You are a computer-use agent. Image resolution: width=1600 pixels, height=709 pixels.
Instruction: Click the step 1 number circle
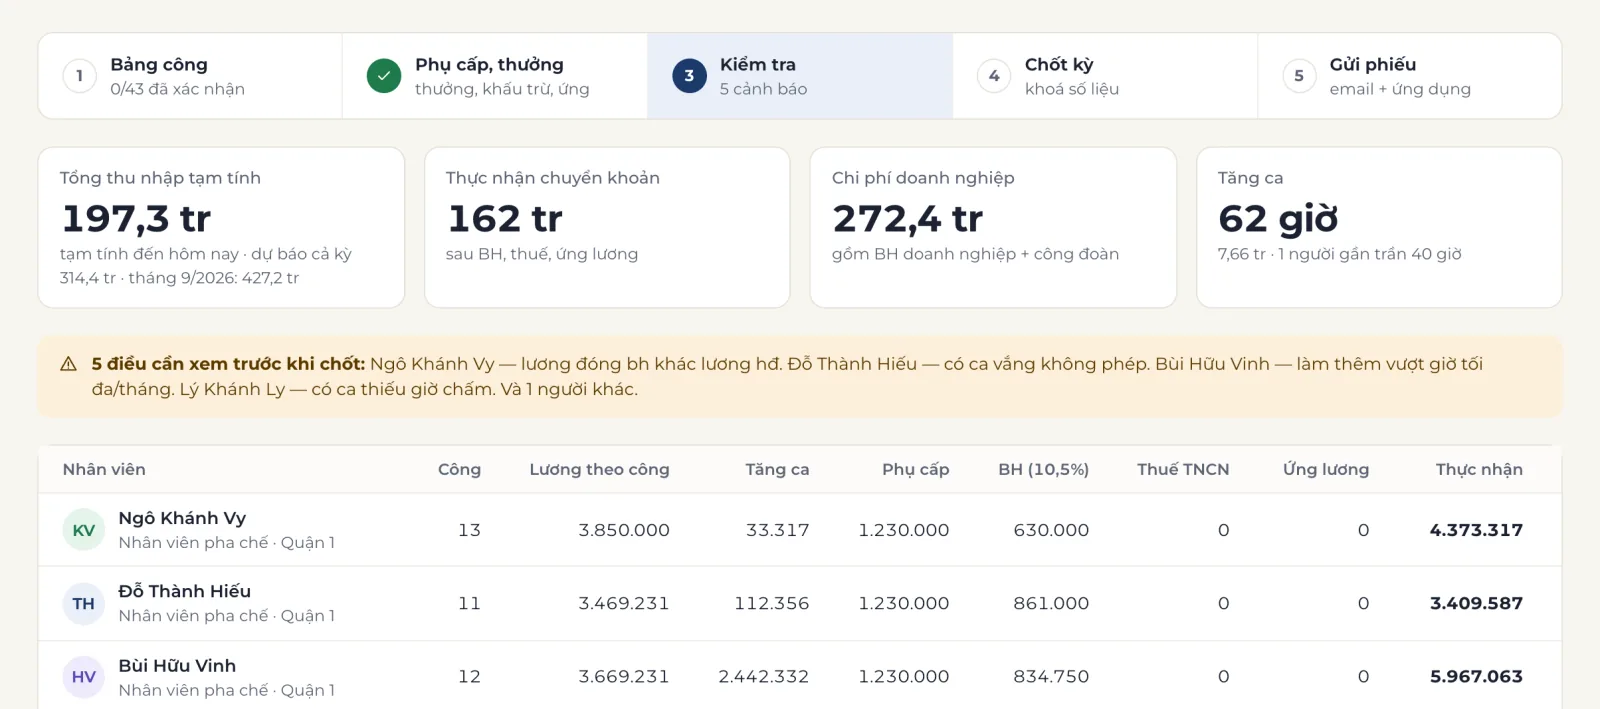tap(79, 76)
